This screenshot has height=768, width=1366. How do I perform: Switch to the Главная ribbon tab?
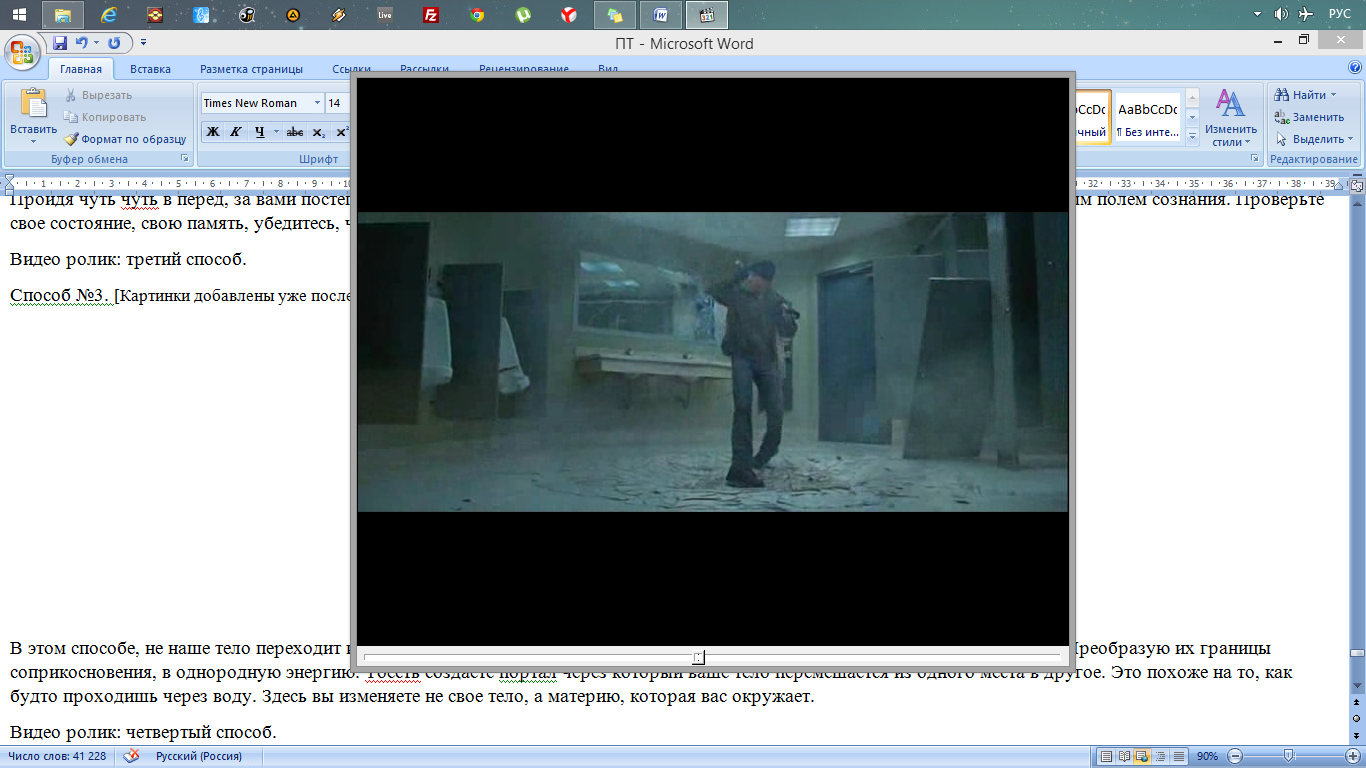(80, 69)
